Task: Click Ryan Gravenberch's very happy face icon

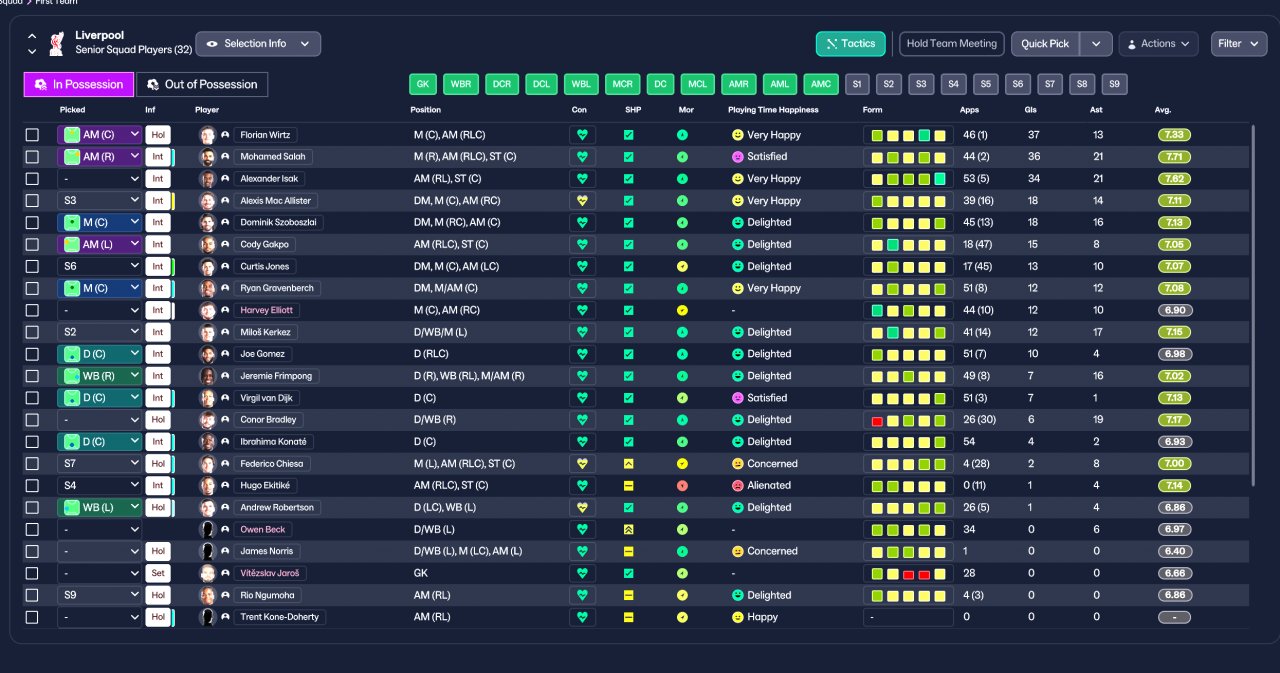Action: (x=738, y=289)
